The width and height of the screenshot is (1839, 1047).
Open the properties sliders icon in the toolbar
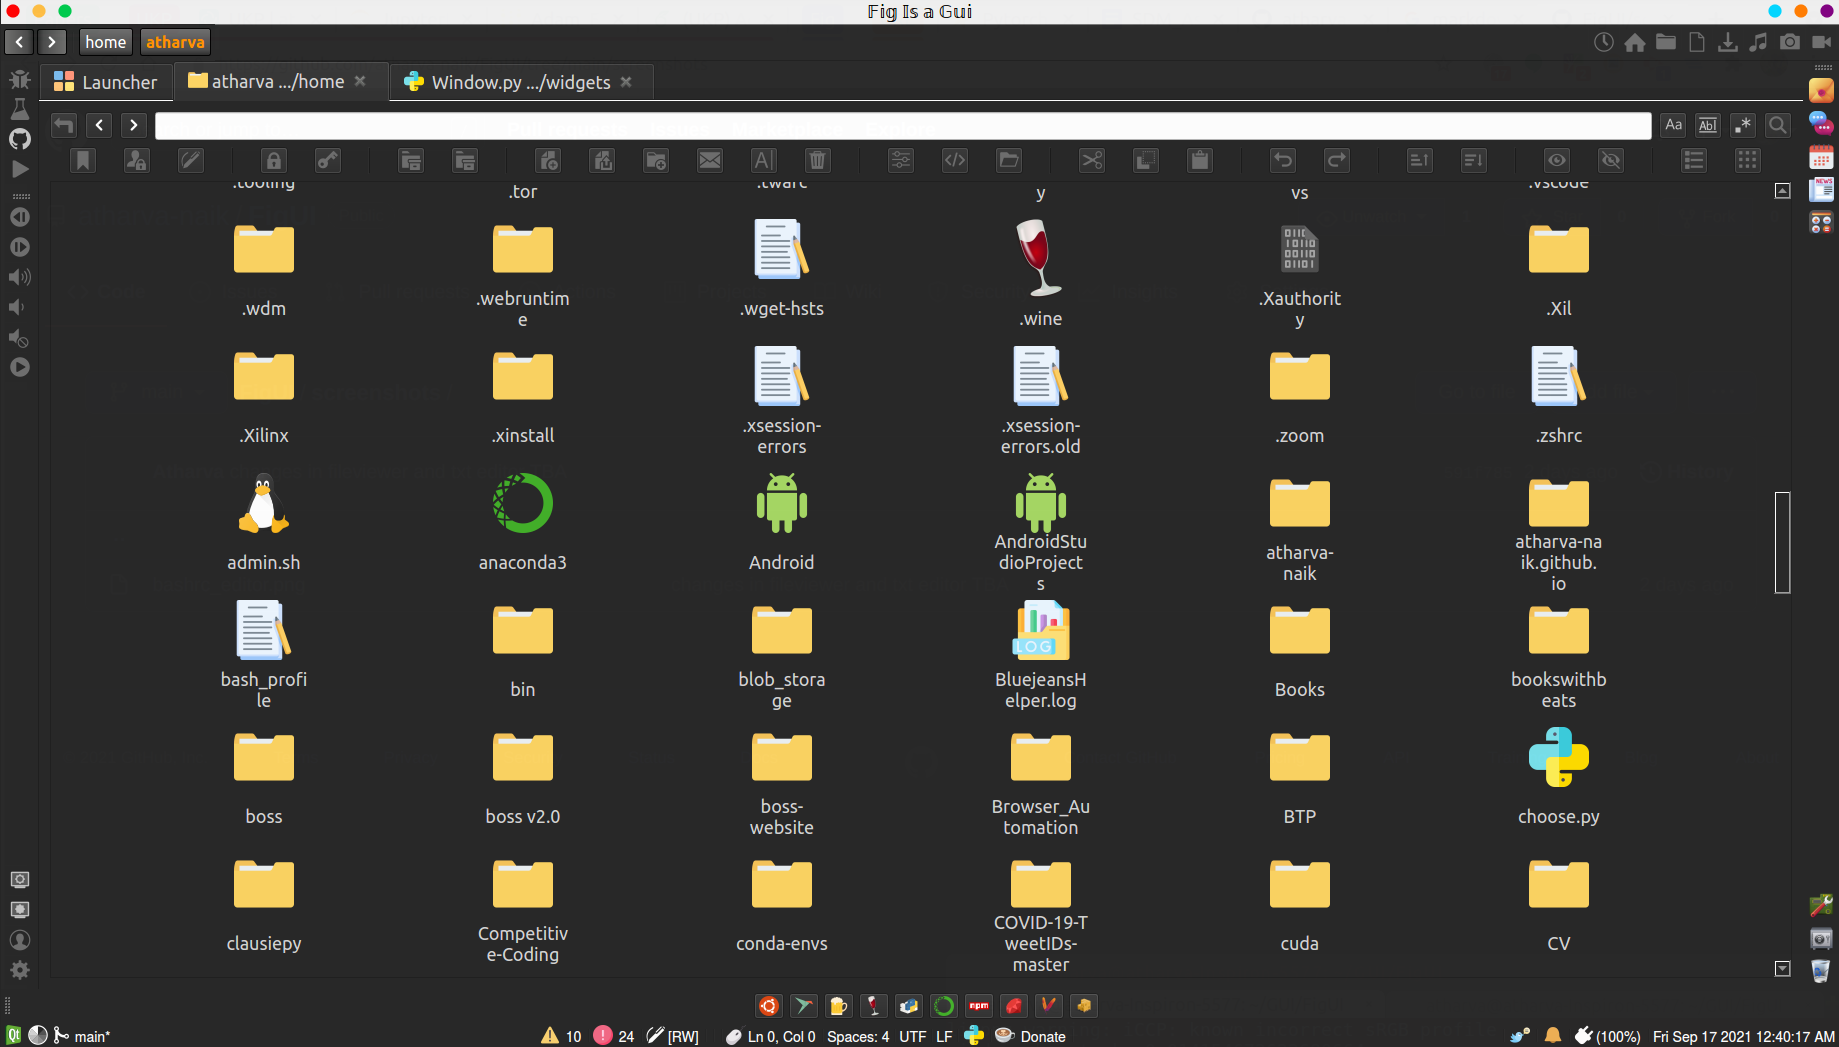click(x=901, y=160)
